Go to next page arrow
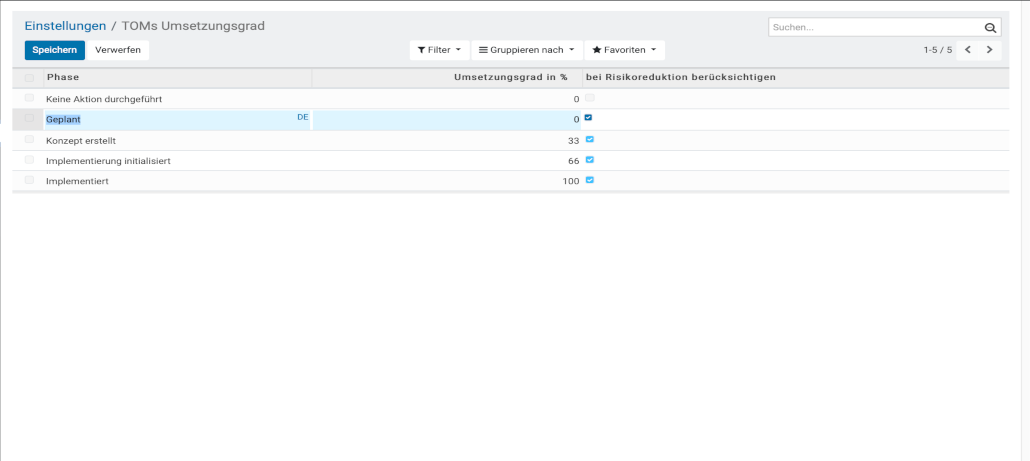Viewport: 1030px width, 461px height. point(990,49)
